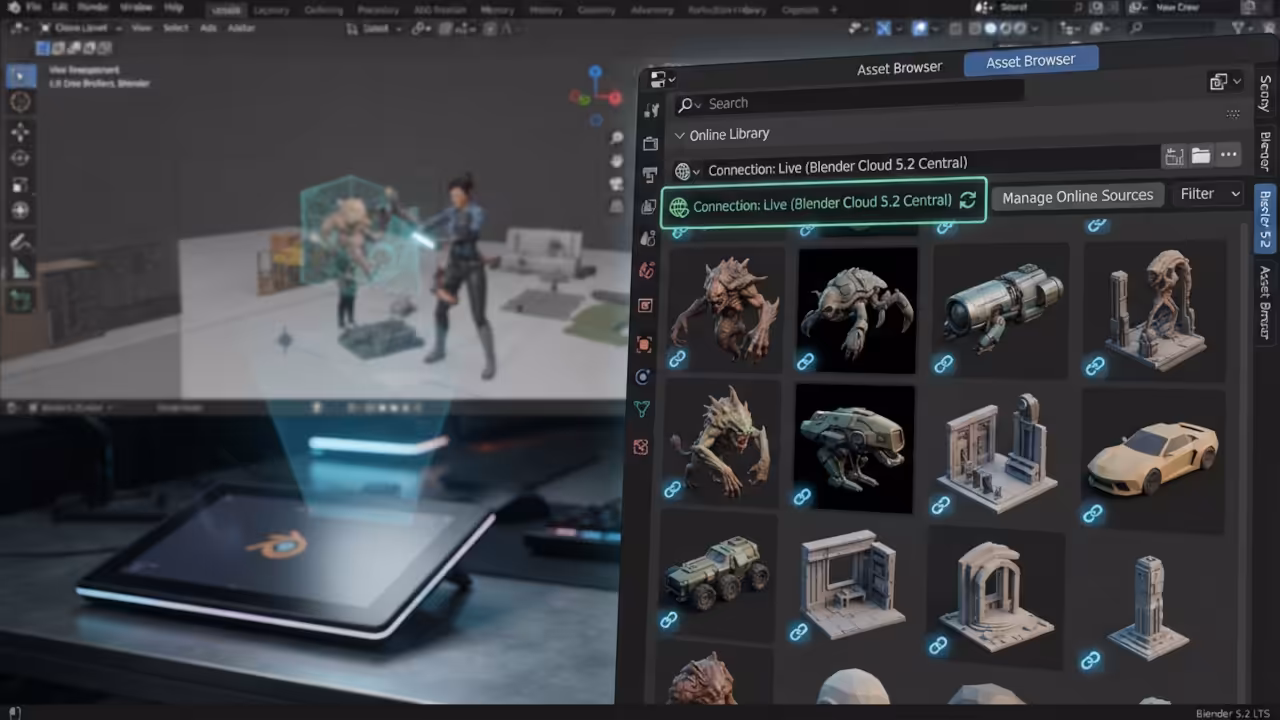Select the Measure ruler tool

tap(21, 267)
